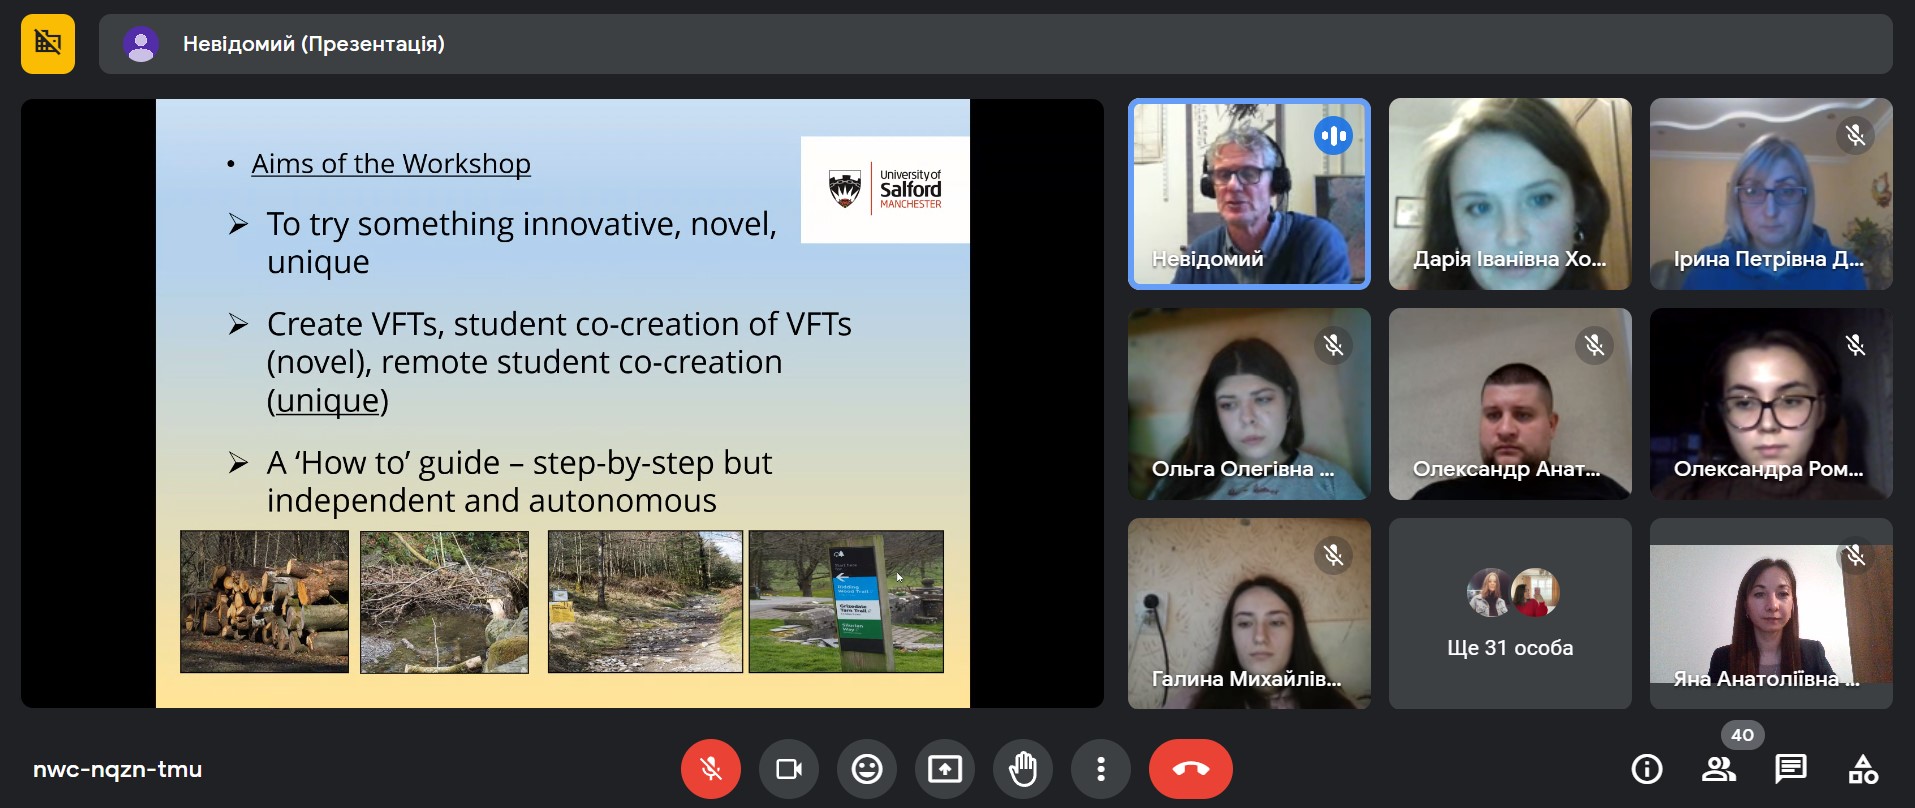Viewport: 1915px width, 808px height.
Task: Toggle the camera button
Action: (789, 769)
